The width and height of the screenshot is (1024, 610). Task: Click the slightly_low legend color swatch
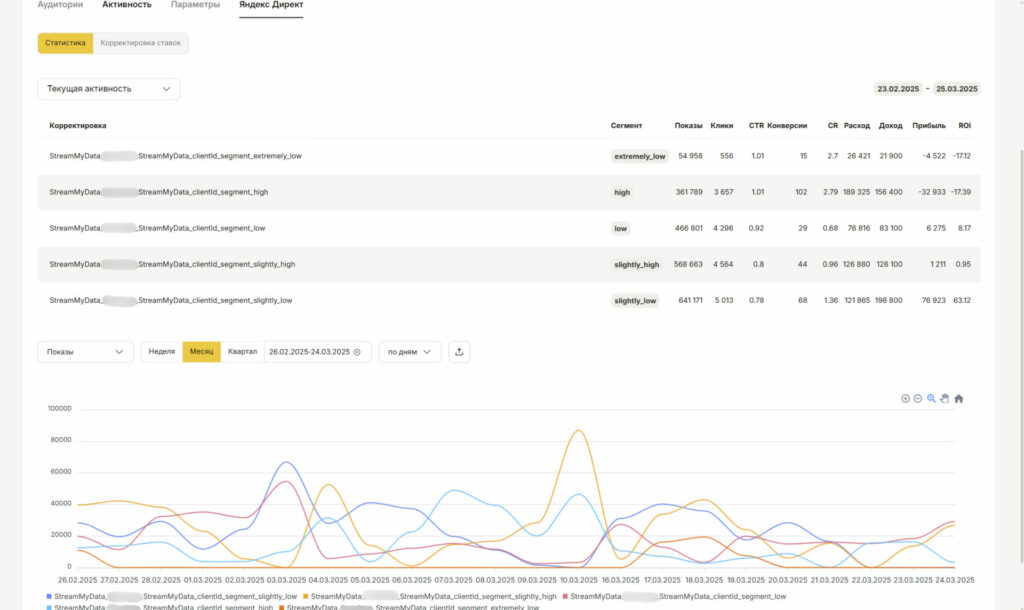click(x=49, y=596)
